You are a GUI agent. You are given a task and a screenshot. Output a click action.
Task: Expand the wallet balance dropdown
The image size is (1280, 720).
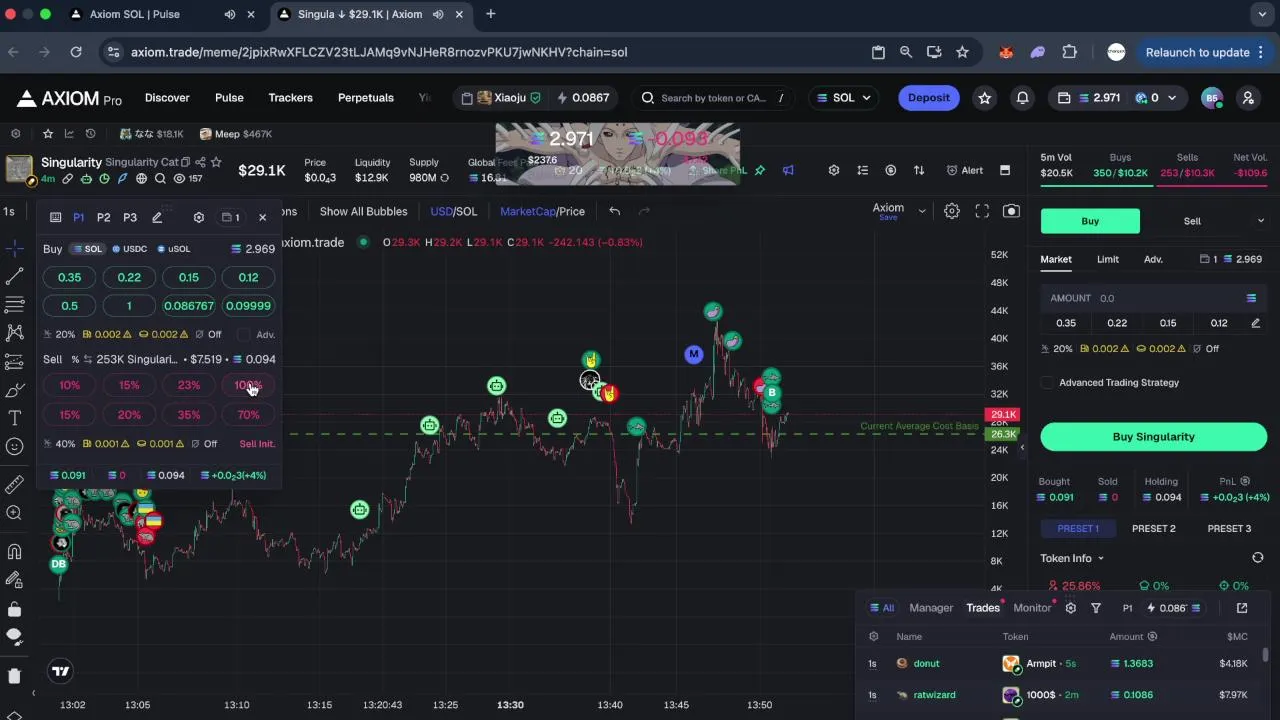tap(1172, 98)
